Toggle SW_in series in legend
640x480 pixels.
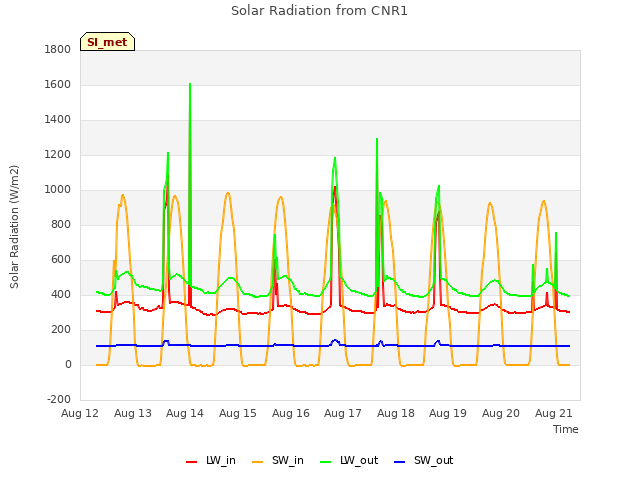click(x=278, y=460)
